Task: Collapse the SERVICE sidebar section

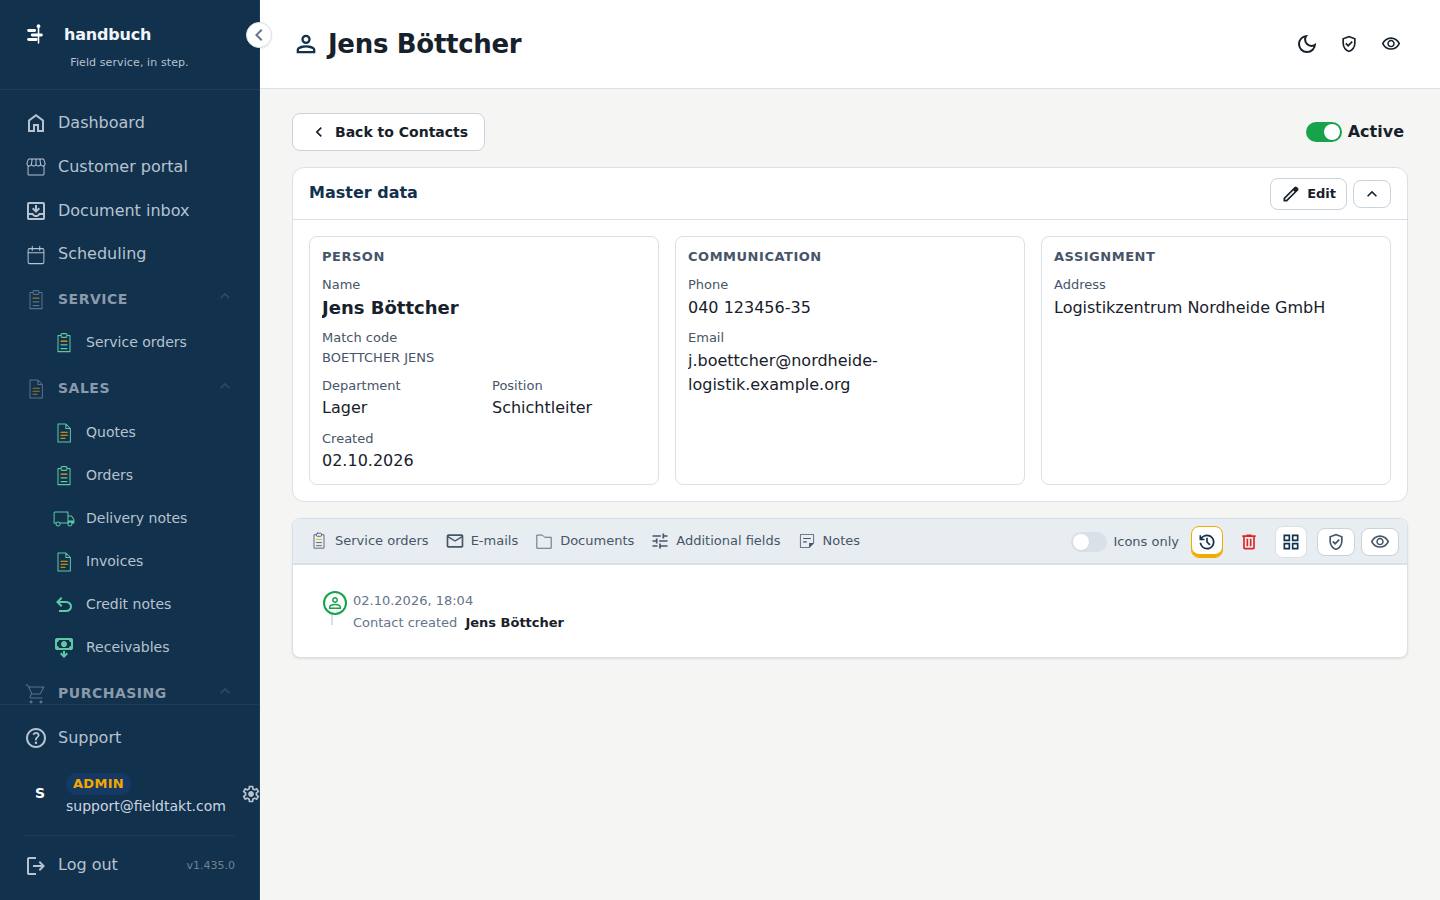Action: pyautogui.click(x=225, y=297)
